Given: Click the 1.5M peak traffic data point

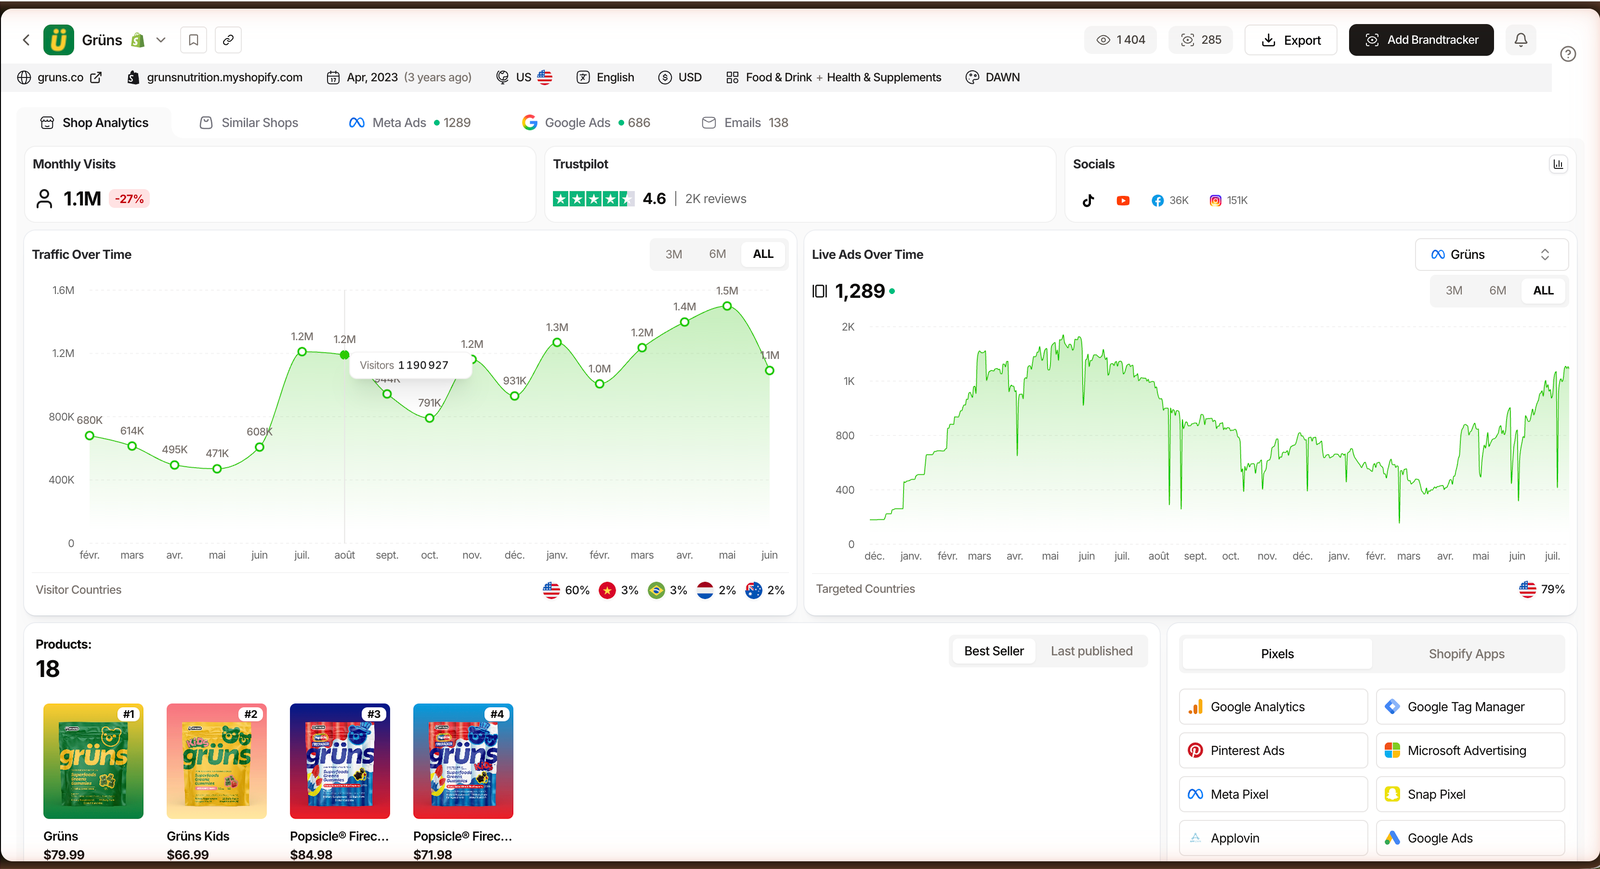Looking at the screenshot, I should 727,306.
